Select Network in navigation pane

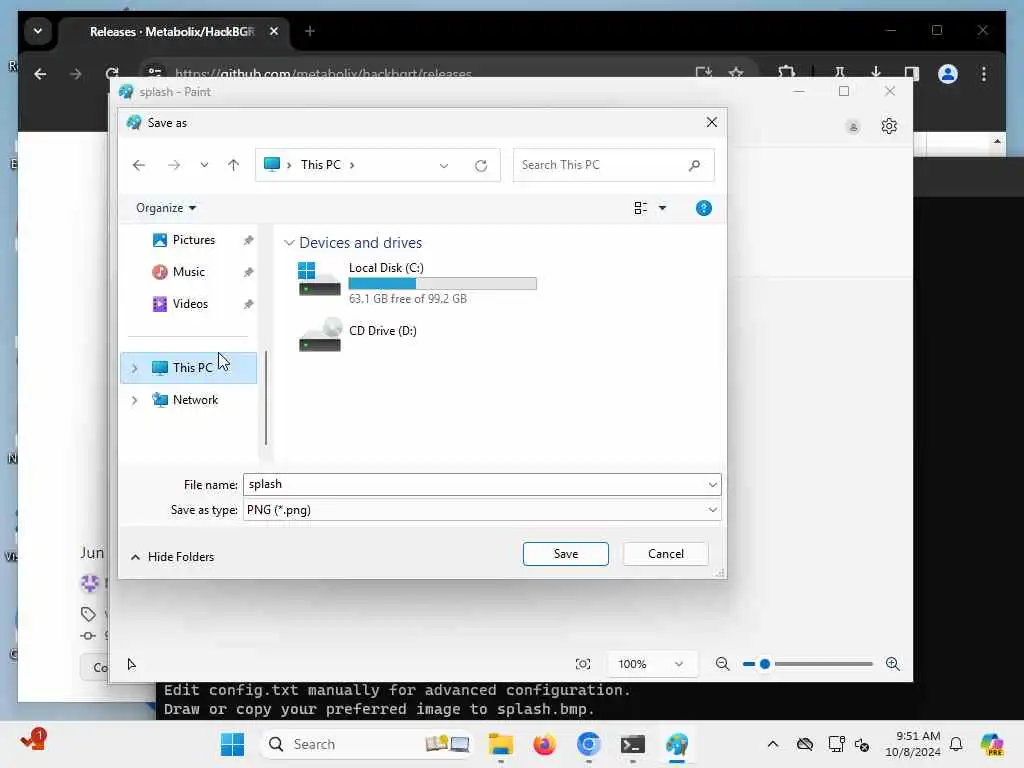[x=195, y=400]
